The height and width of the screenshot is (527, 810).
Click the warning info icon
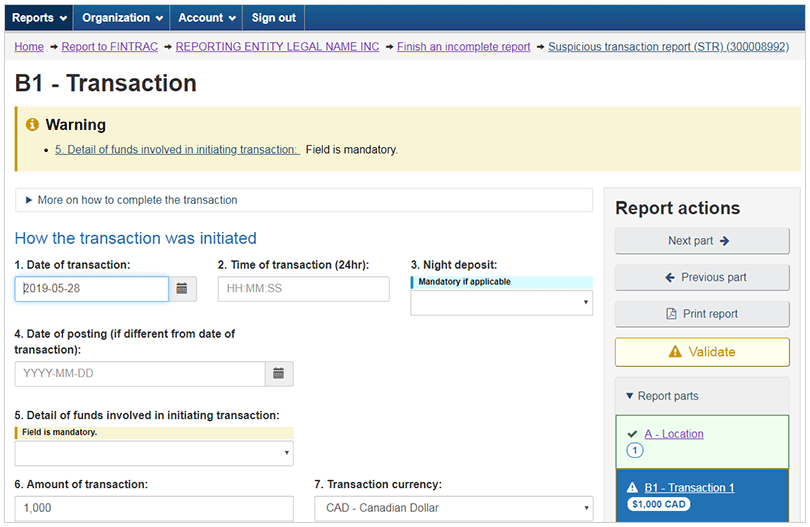pyautogui.click(x=32, y=125)
